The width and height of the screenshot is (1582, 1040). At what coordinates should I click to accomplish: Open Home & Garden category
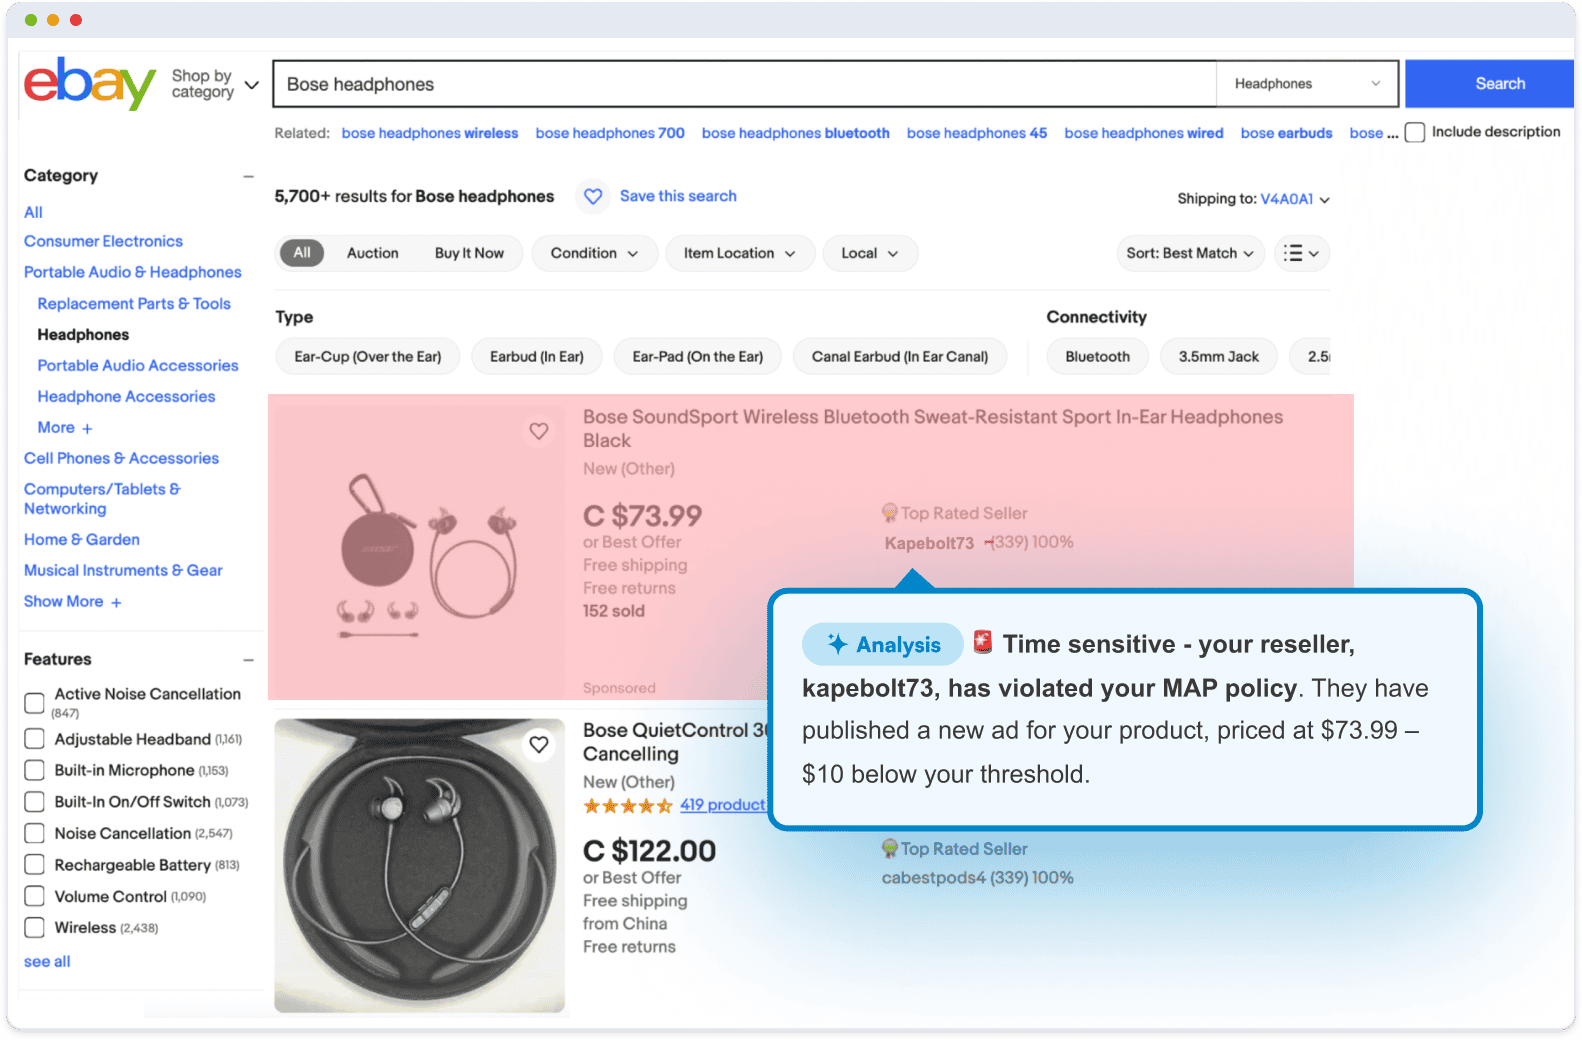pyautogui.click(x=82, y=539)
